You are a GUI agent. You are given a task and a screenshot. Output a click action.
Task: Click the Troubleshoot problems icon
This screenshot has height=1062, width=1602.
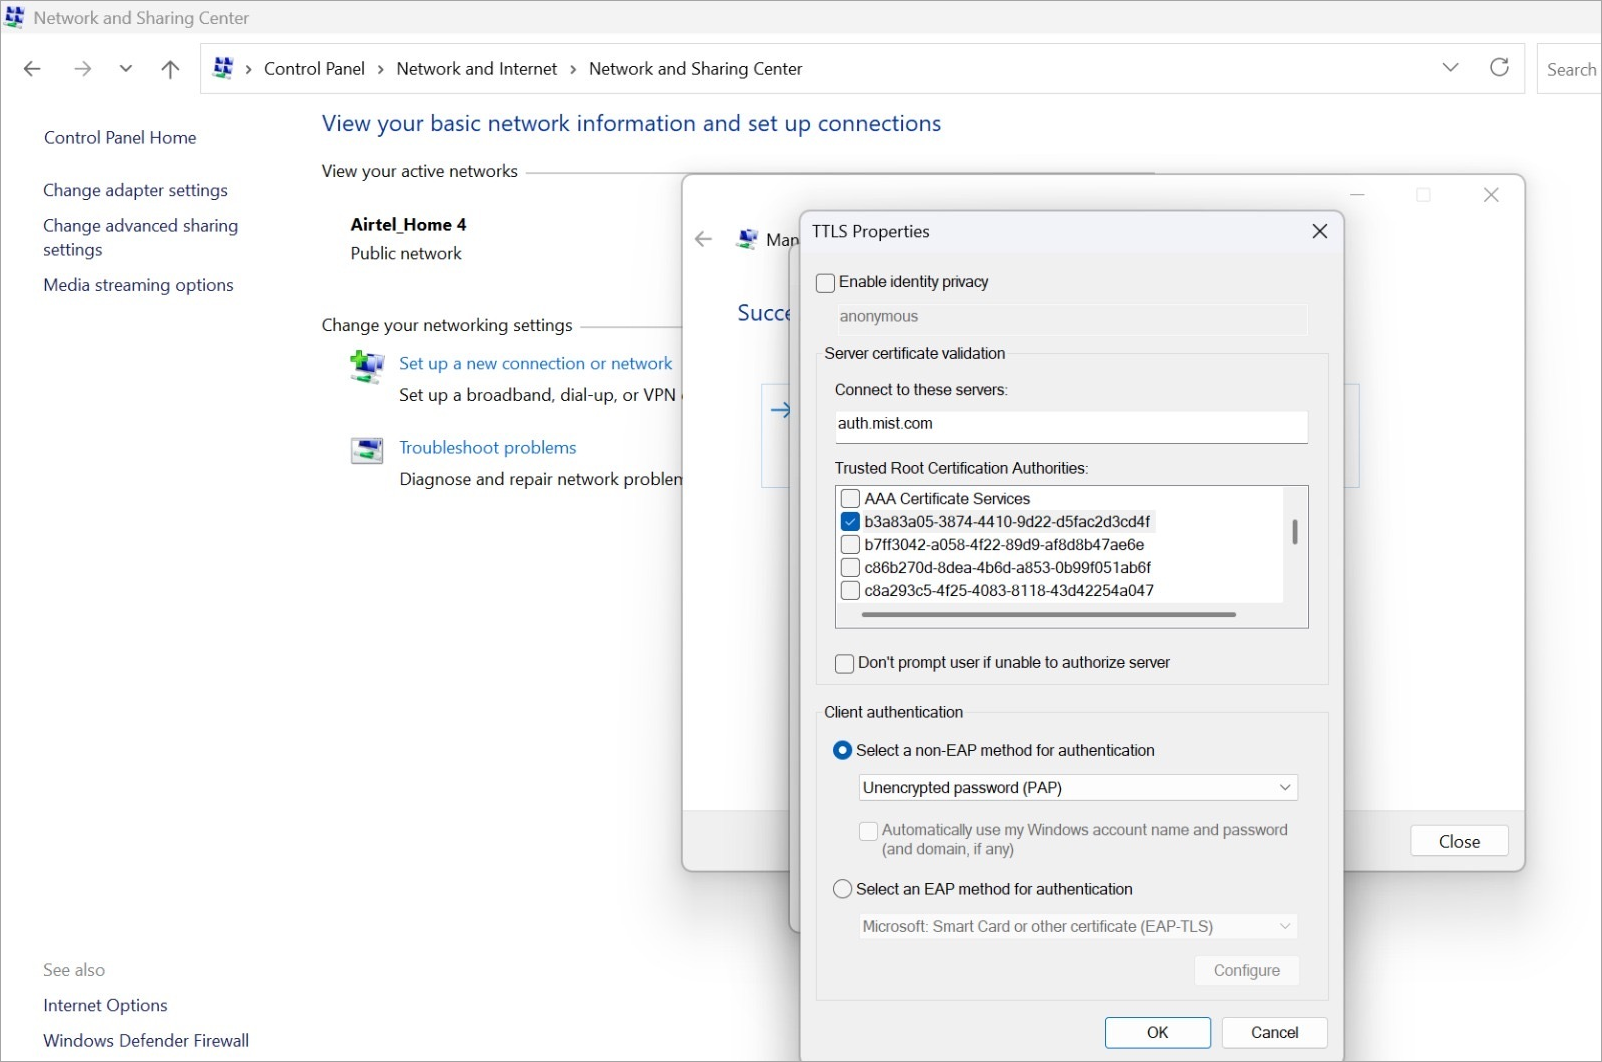pos(367,451)
